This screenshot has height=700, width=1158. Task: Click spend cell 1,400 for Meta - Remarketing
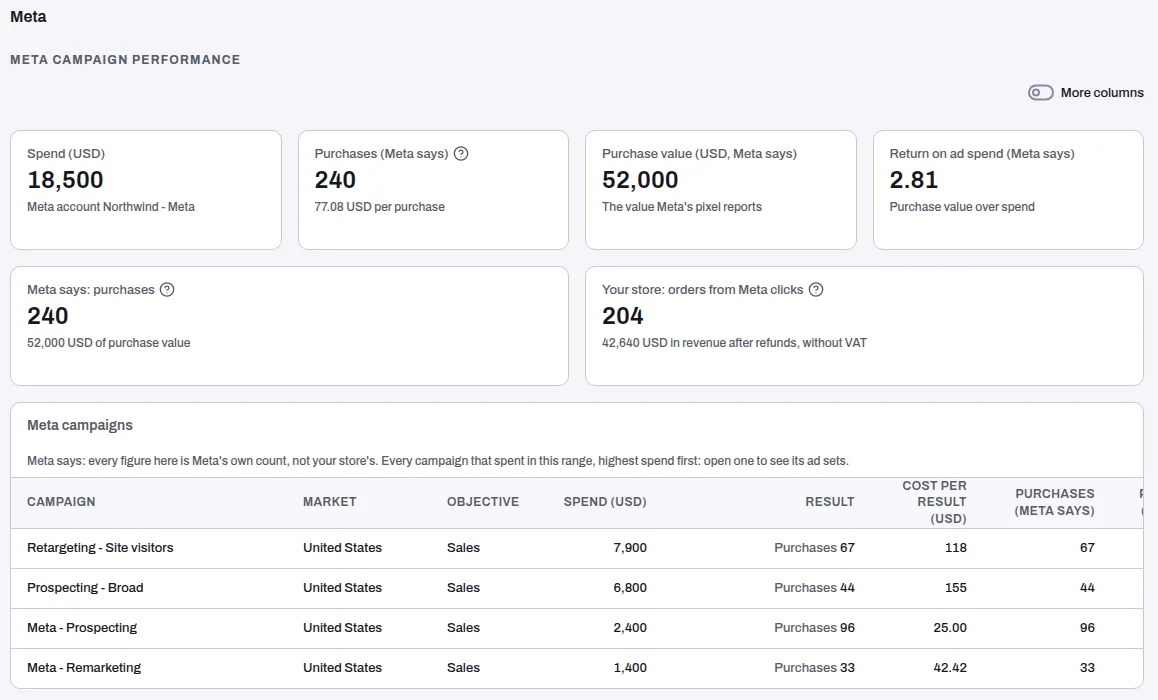[630, 668]
